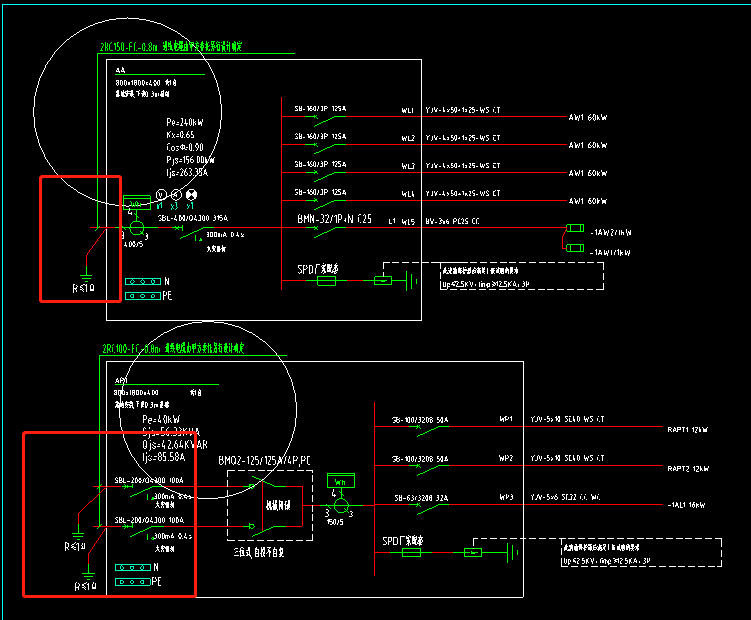Select the WL5 circuit label
751x620 pixels.
point(408,221)
